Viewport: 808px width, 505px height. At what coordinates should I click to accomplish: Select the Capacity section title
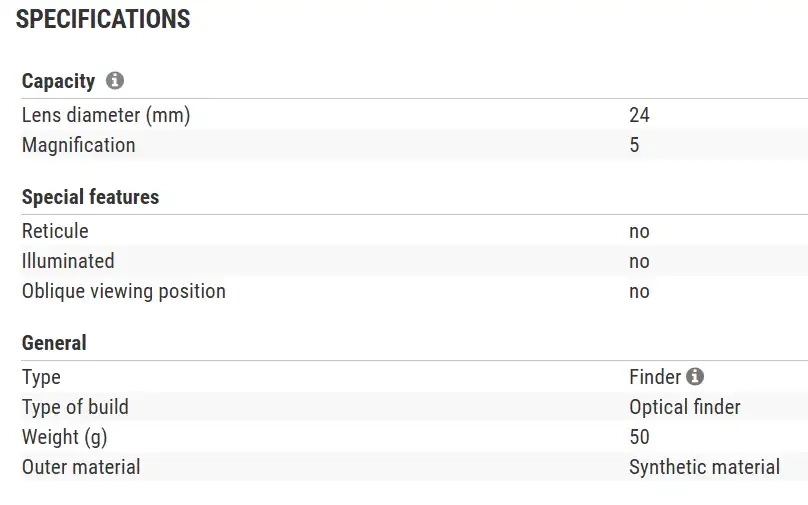pos(58,82)
